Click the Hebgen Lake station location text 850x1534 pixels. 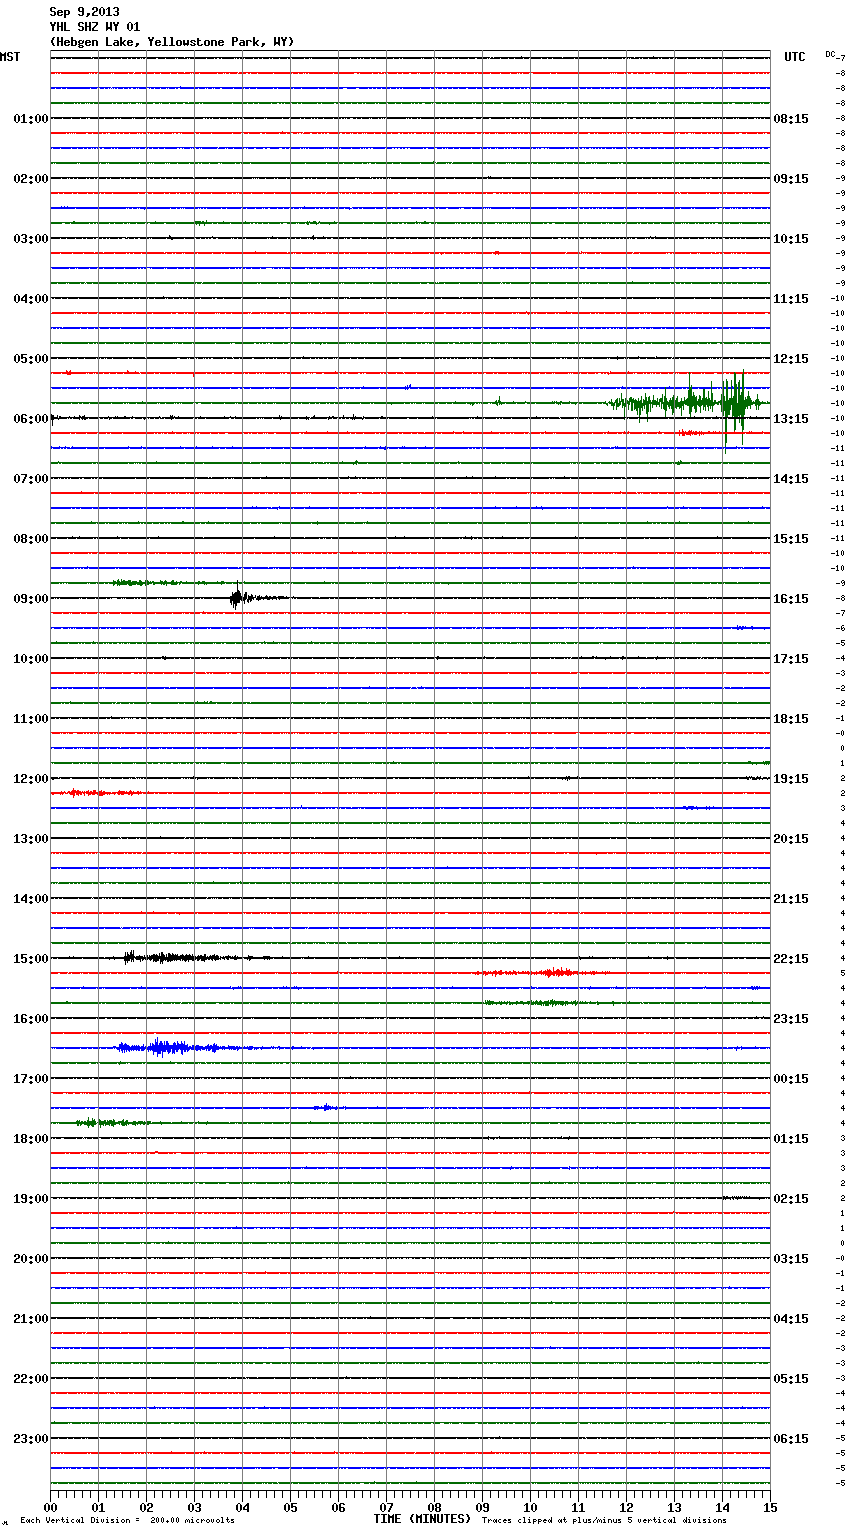tap(172, 42)
